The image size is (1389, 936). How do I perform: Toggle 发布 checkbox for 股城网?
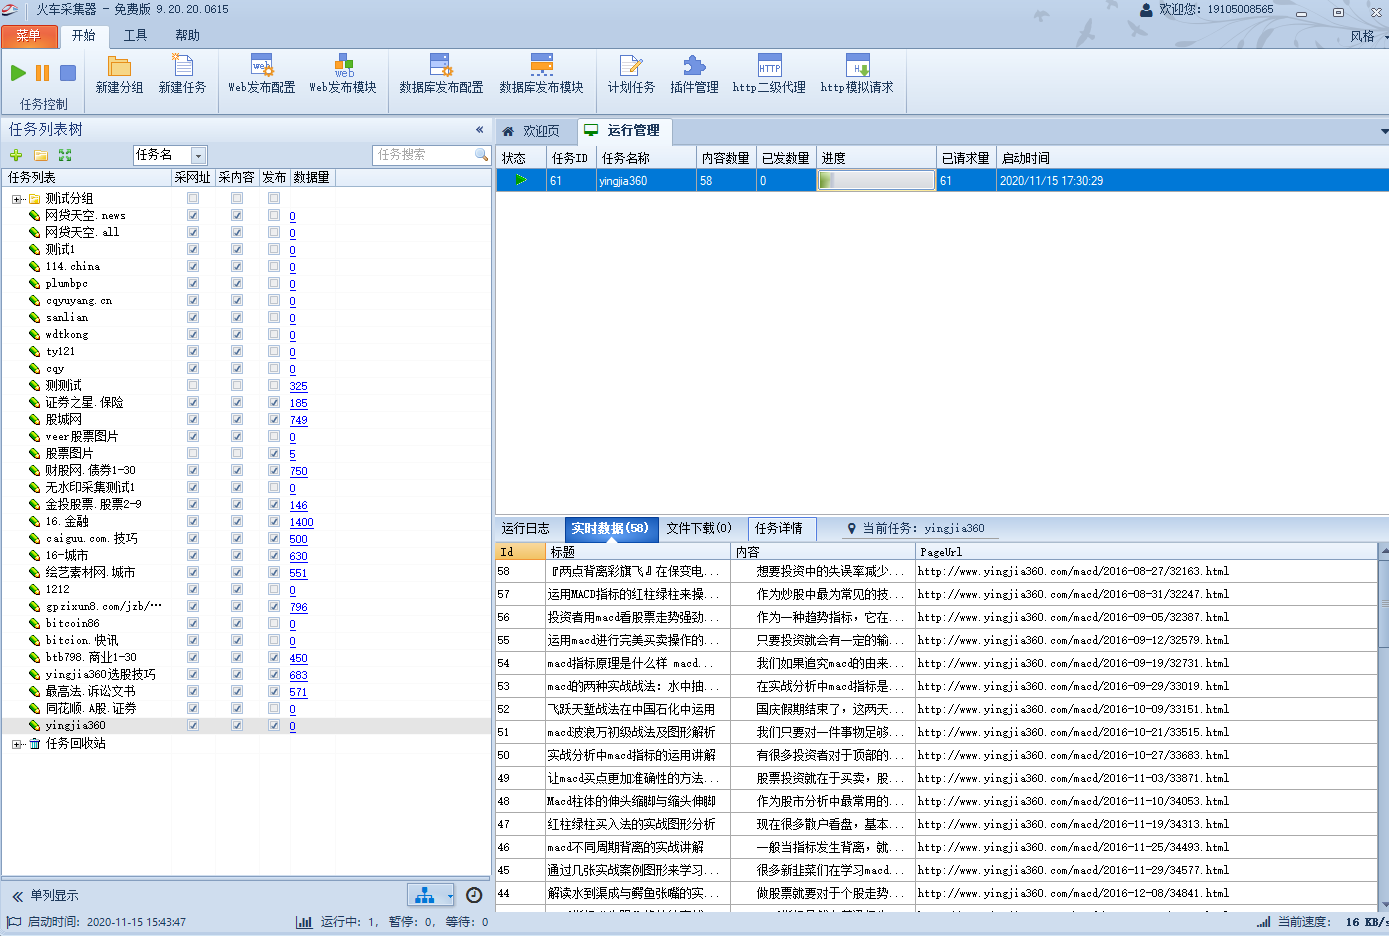(x=274, y=419)
